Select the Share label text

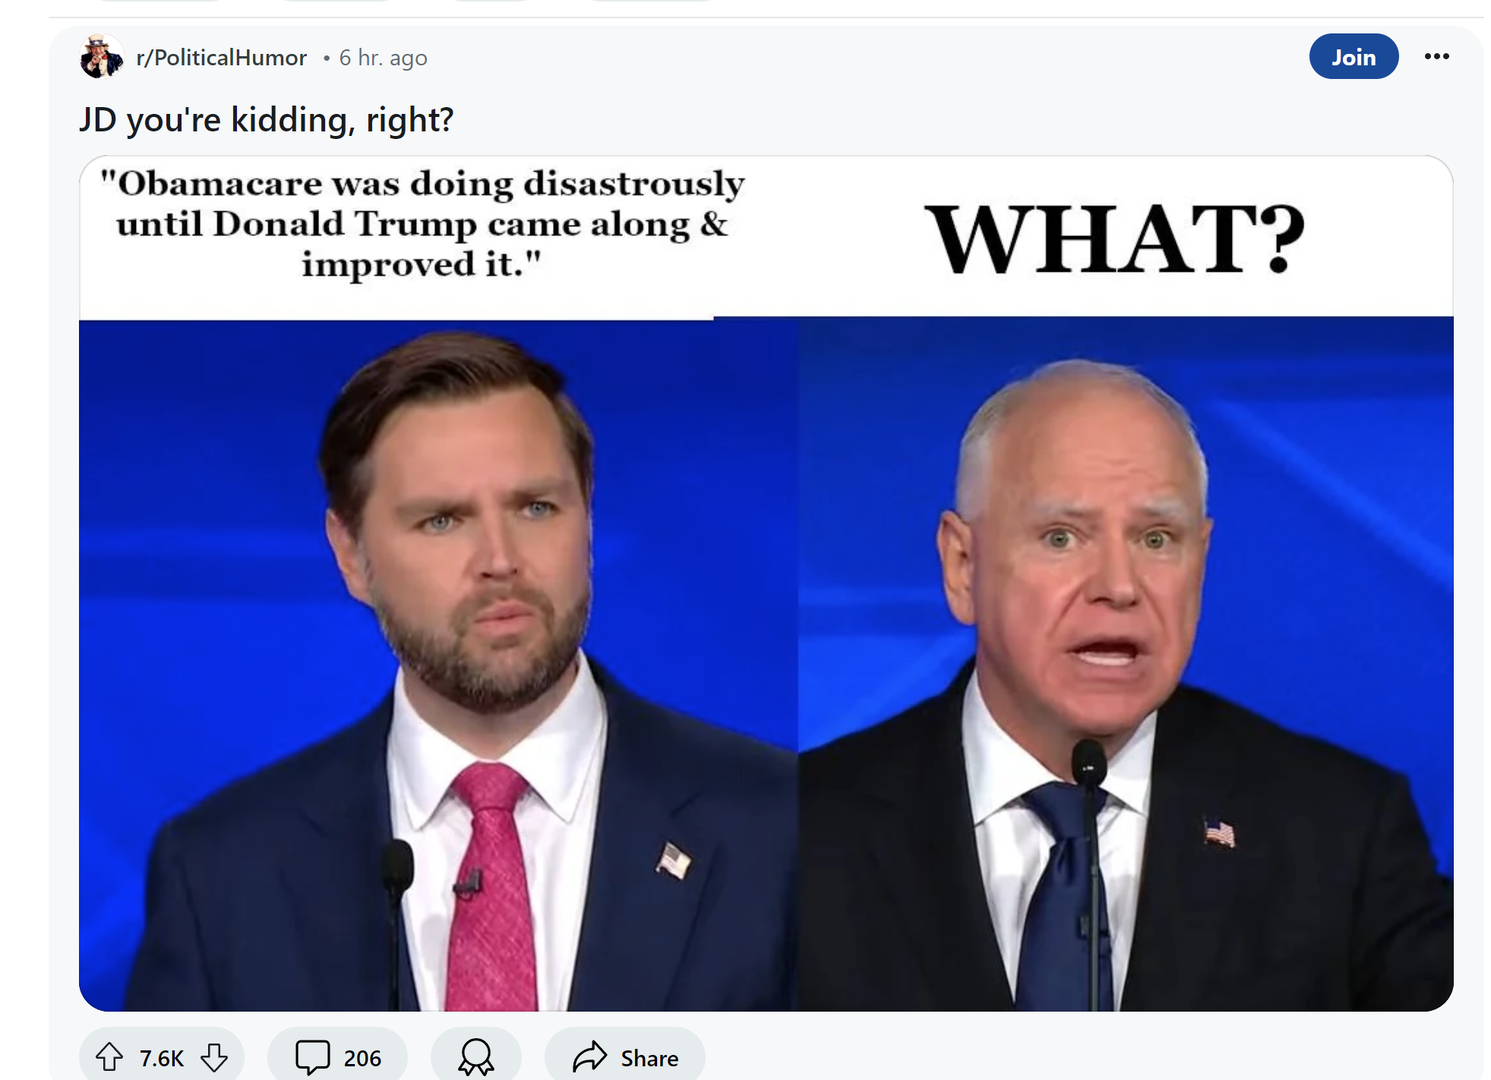[649, 1058]
